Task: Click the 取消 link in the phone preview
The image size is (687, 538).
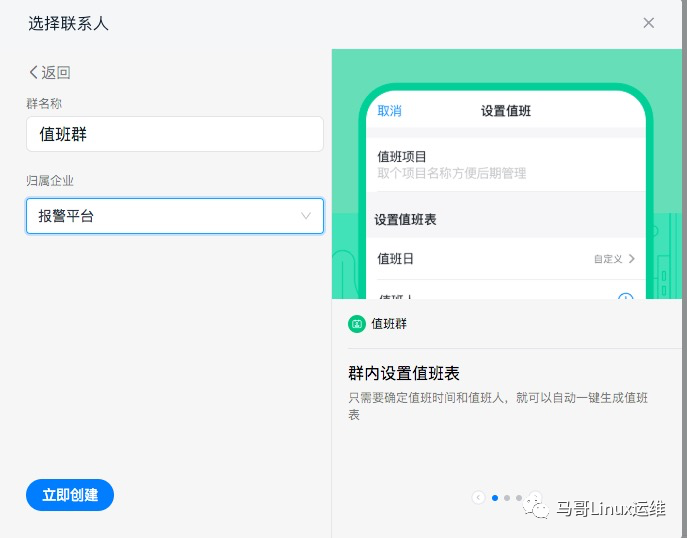Action: click(x=390, y=111)
